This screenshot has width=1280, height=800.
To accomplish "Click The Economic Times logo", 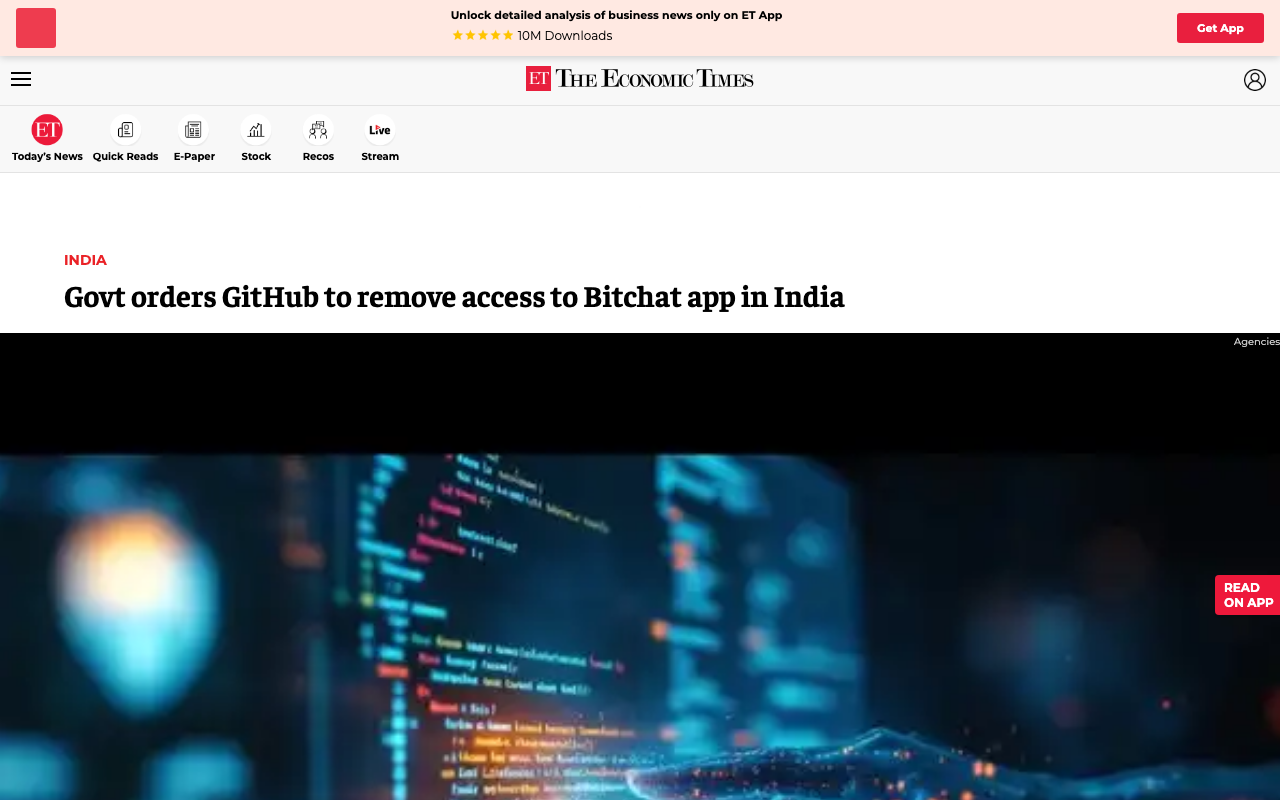I will [x=640, y=79].
